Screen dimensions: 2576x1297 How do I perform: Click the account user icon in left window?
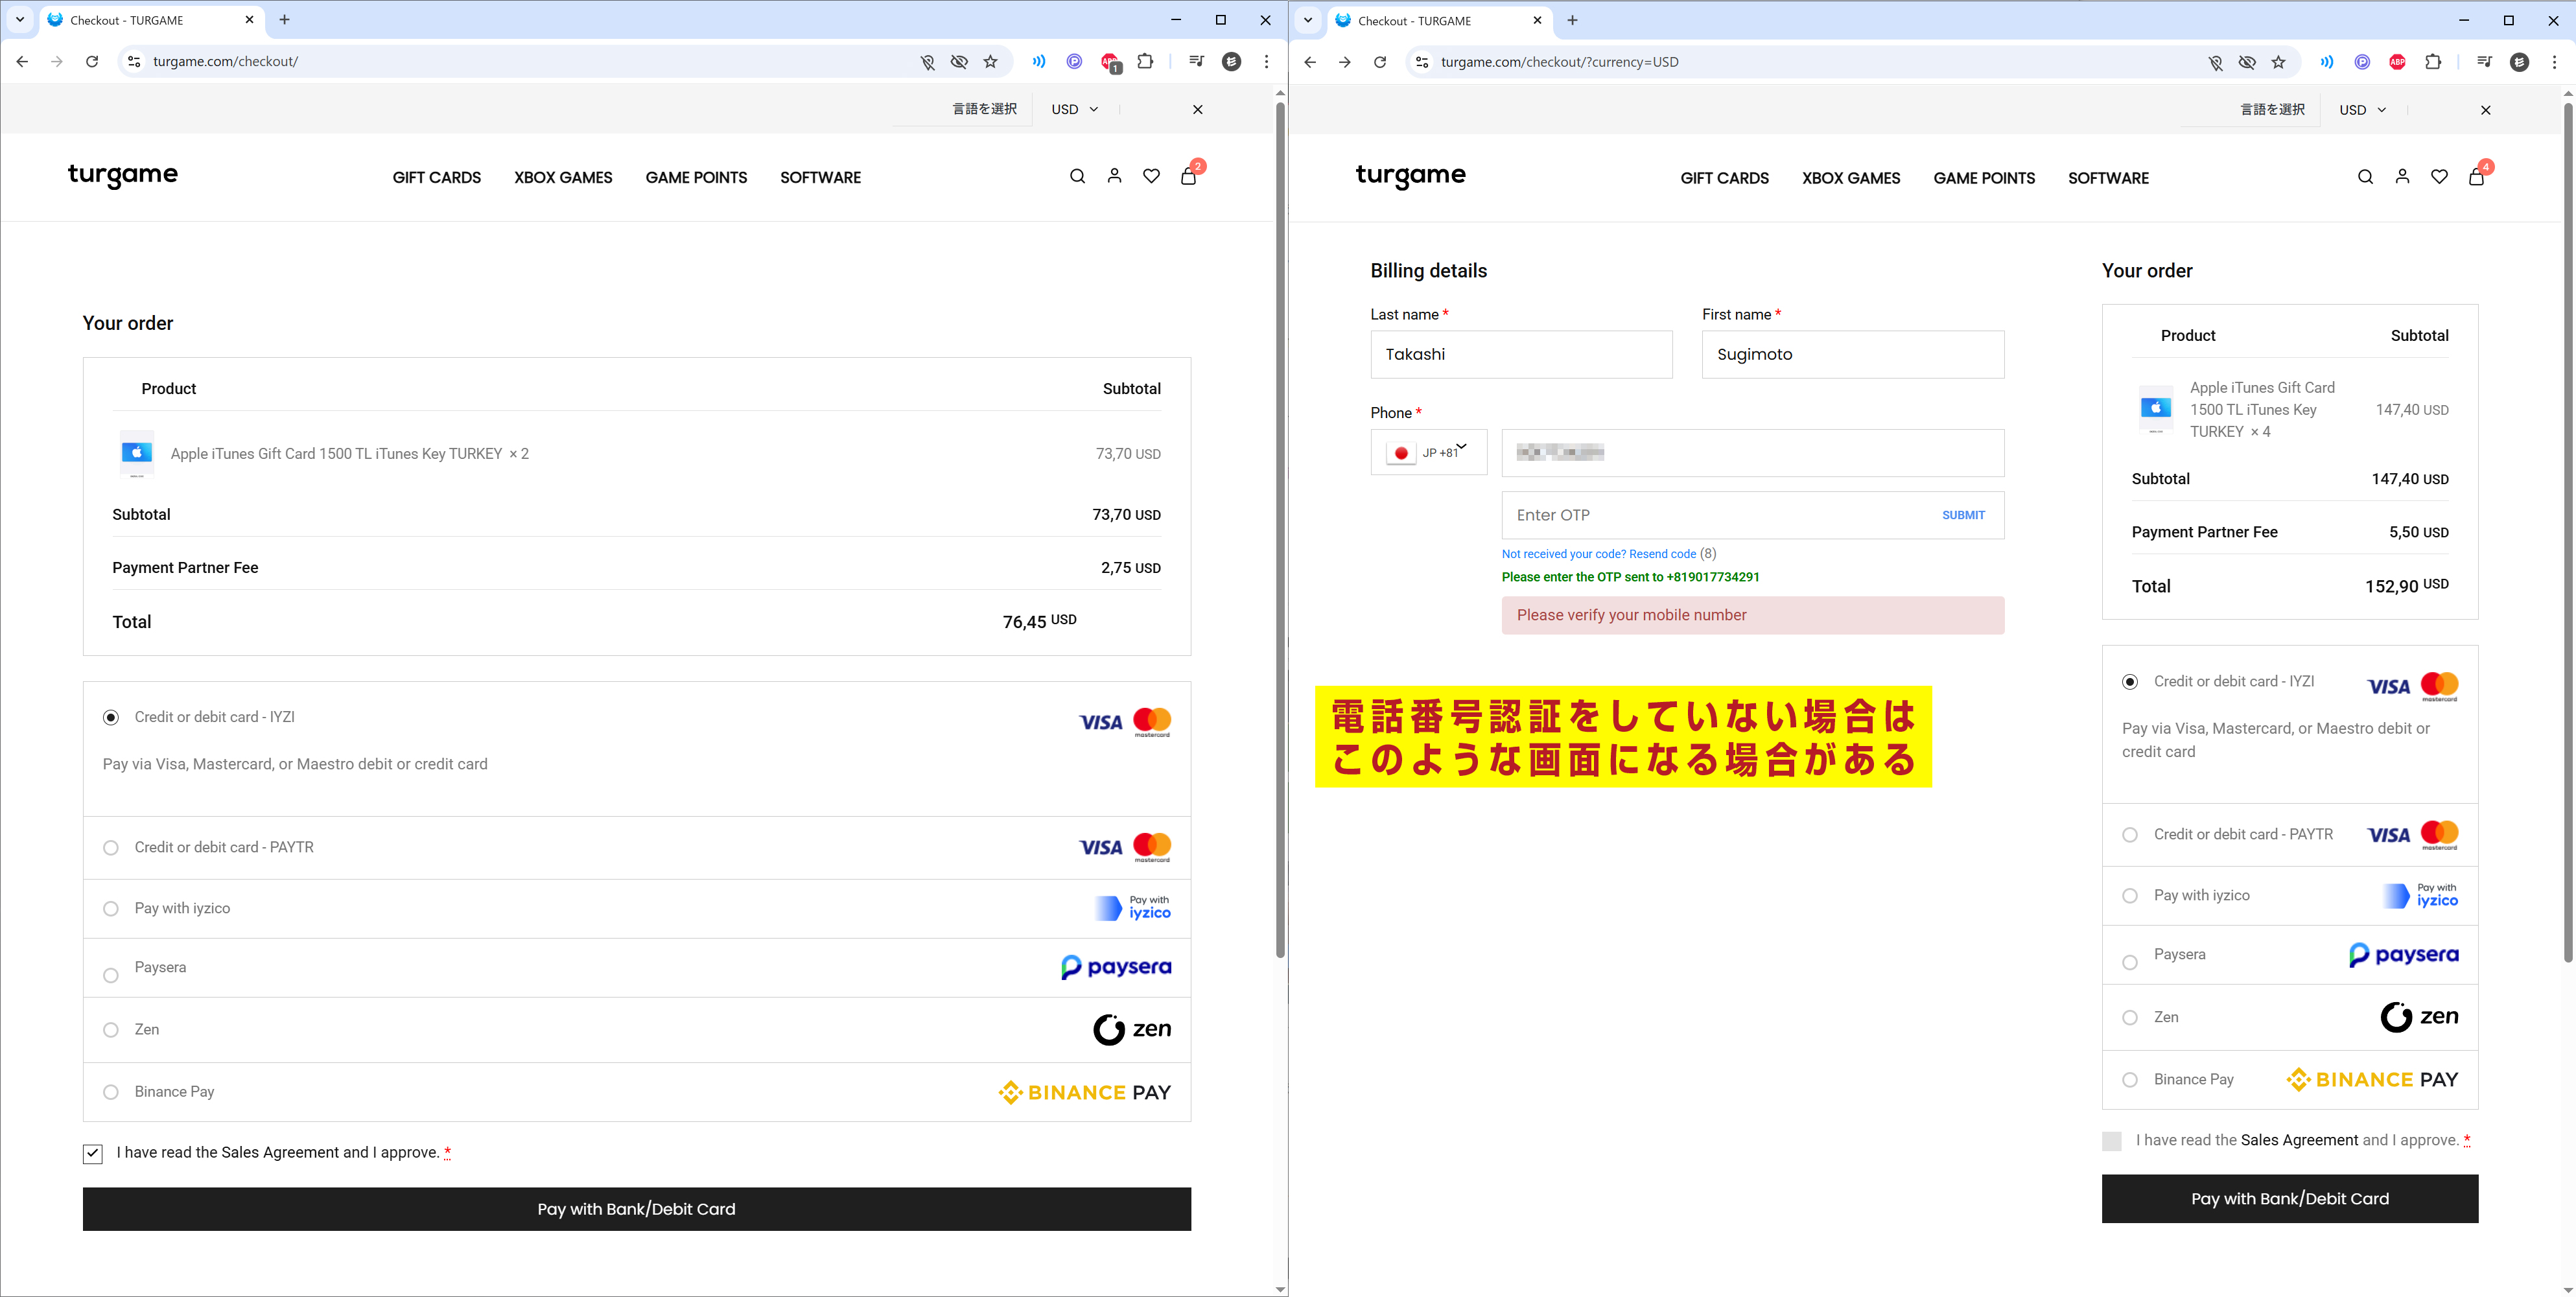[x=1114, y=176]
